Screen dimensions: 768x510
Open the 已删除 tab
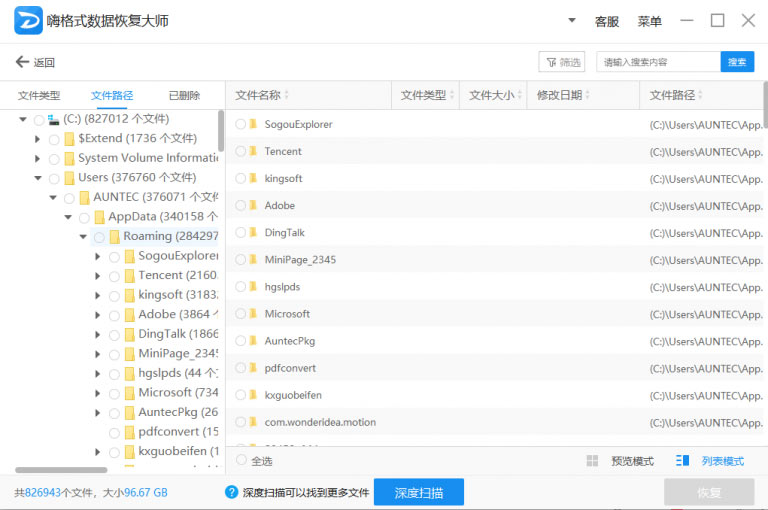click(184, 96)
